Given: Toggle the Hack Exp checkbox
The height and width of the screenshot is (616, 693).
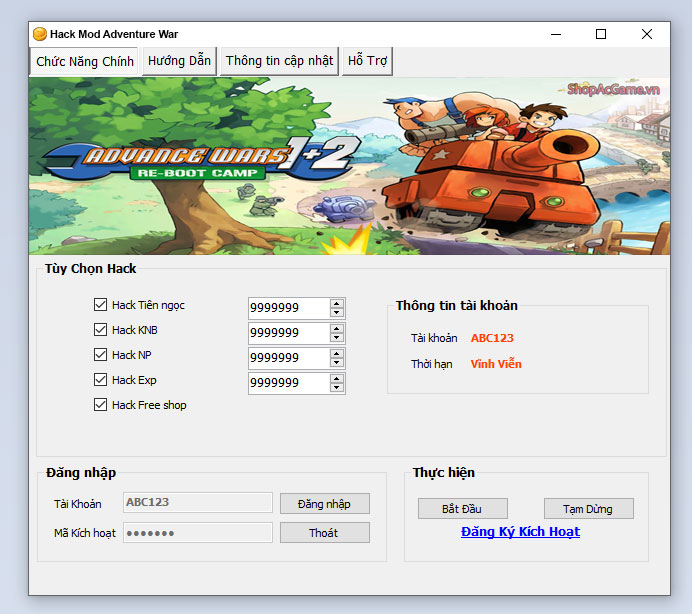Looking at the screenshot, I should coord(100,380).
